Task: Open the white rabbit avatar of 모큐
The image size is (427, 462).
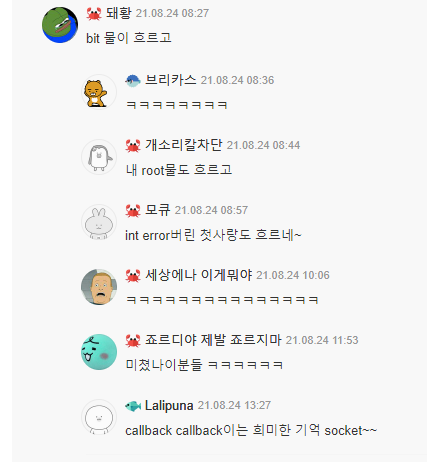Action: 99,222
